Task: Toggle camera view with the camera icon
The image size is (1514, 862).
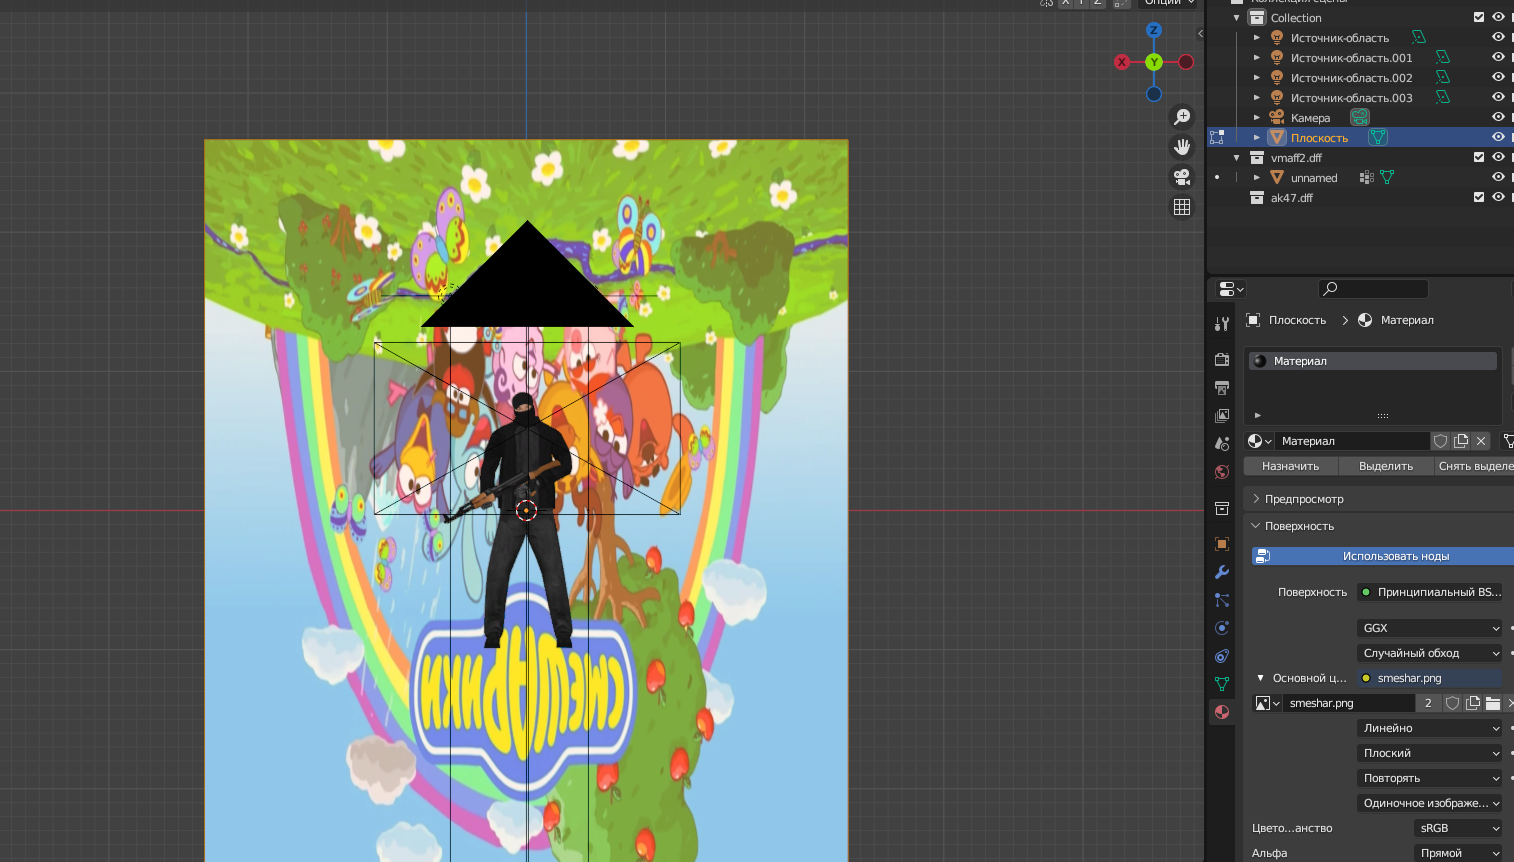Action: click(x=1182, y=177)
